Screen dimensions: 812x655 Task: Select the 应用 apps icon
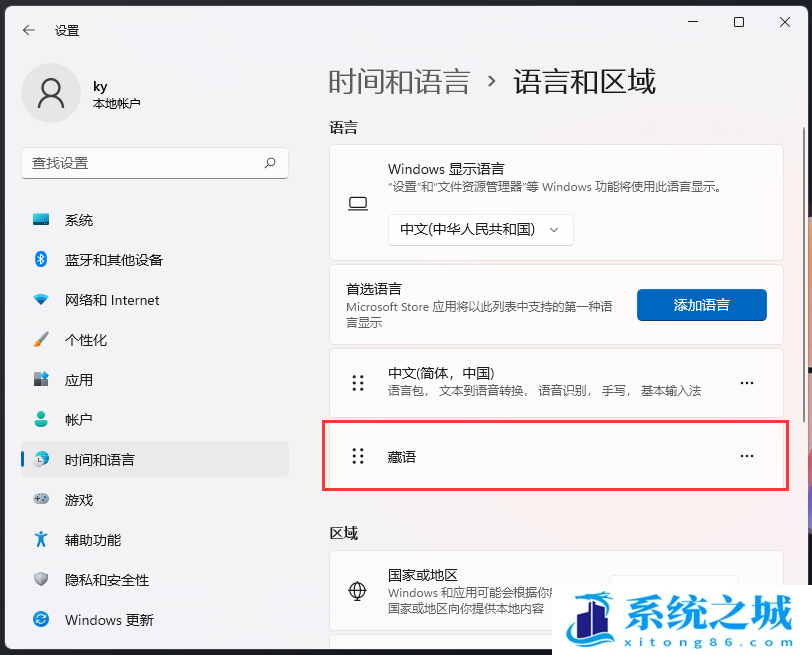click(41, 379)
